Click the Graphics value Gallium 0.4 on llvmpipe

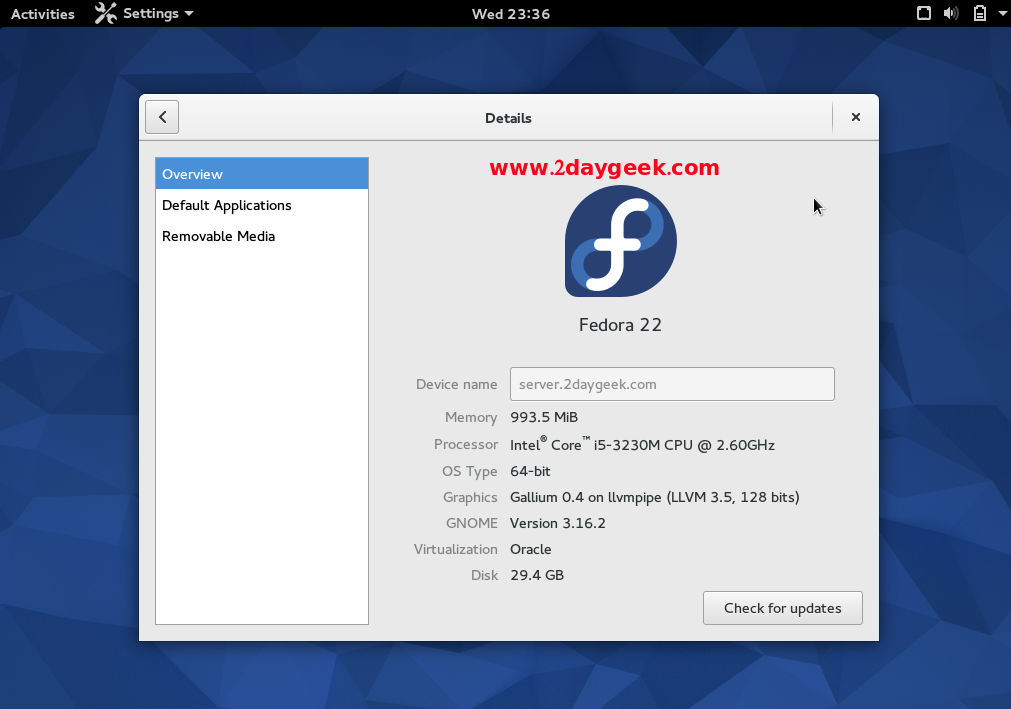(654, 497)
